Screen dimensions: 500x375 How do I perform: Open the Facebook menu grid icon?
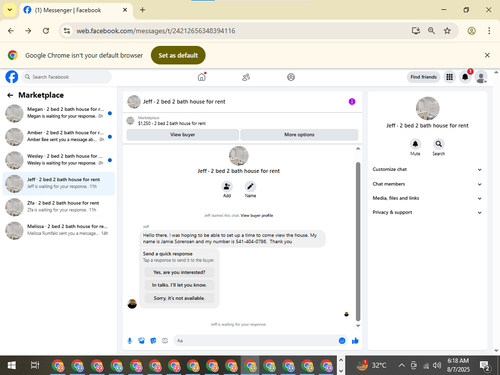coord(449,77)
